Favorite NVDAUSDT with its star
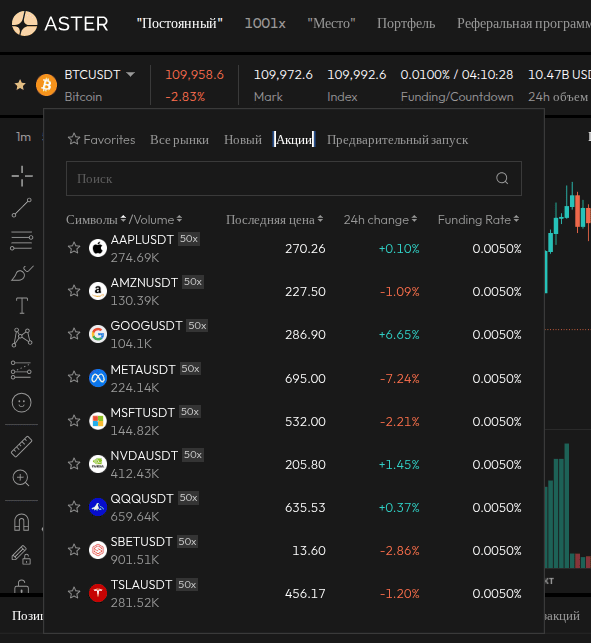The image size is (591, 643). click(x=74, y=464)
